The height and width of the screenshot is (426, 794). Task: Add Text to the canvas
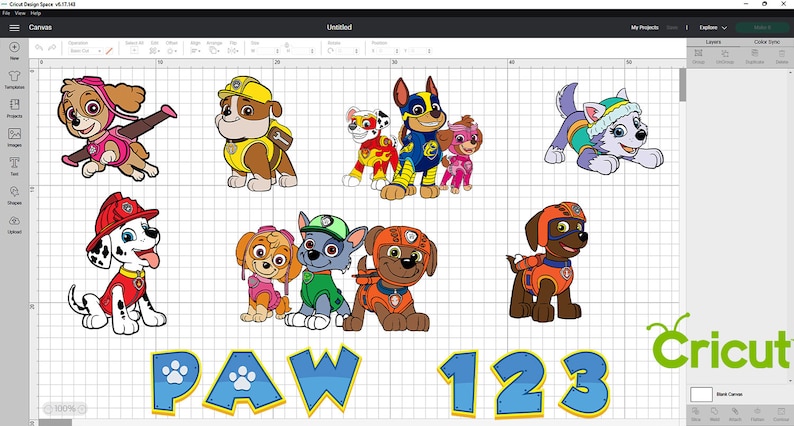(x=14, y=166)
